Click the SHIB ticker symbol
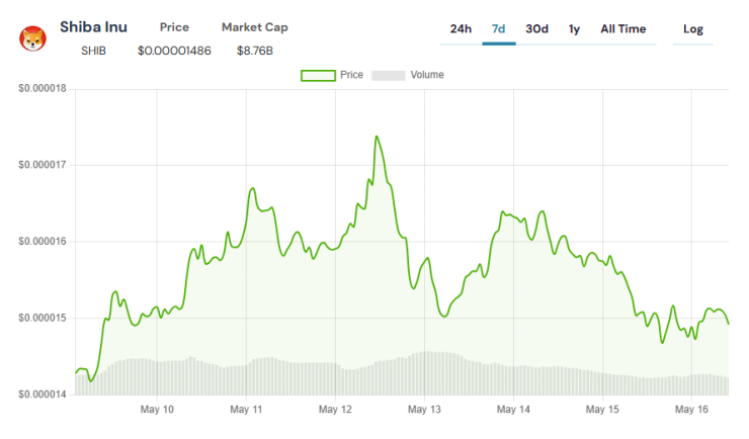This screenshot has width=749, height=439. 93,51
